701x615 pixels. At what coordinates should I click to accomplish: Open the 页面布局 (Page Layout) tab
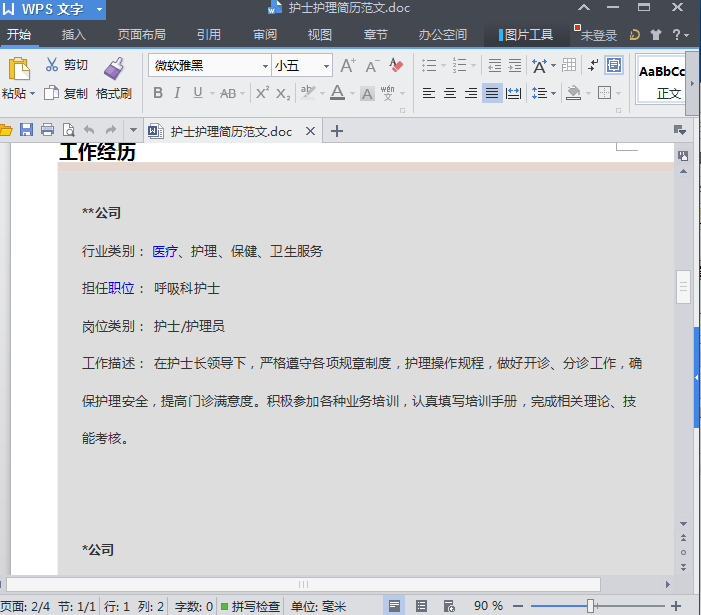tap(142, 34)
